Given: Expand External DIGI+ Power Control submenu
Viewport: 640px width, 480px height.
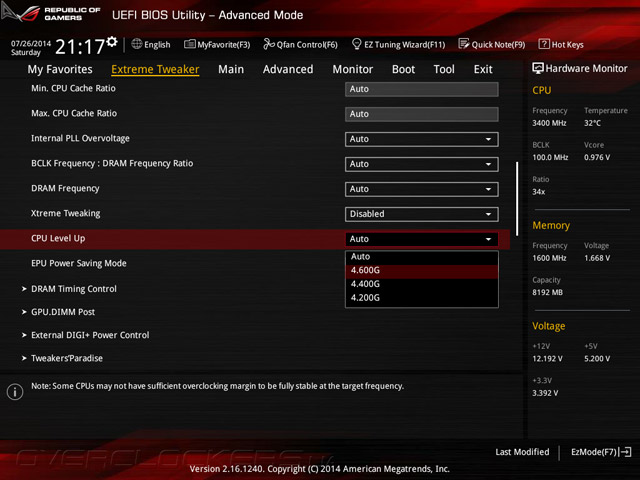Looking at the screenshot, I should click(86, 335).
